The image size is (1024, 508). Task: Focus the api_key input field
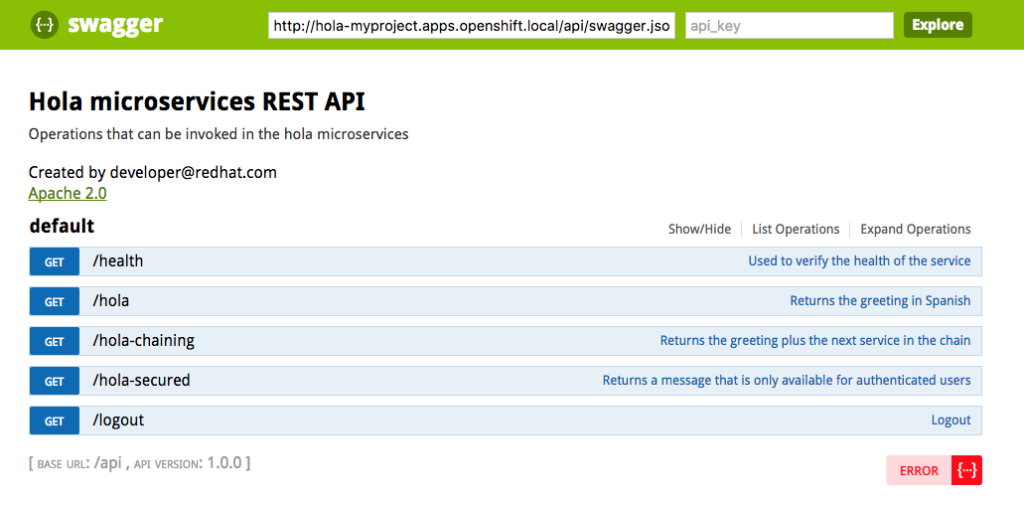788,25
